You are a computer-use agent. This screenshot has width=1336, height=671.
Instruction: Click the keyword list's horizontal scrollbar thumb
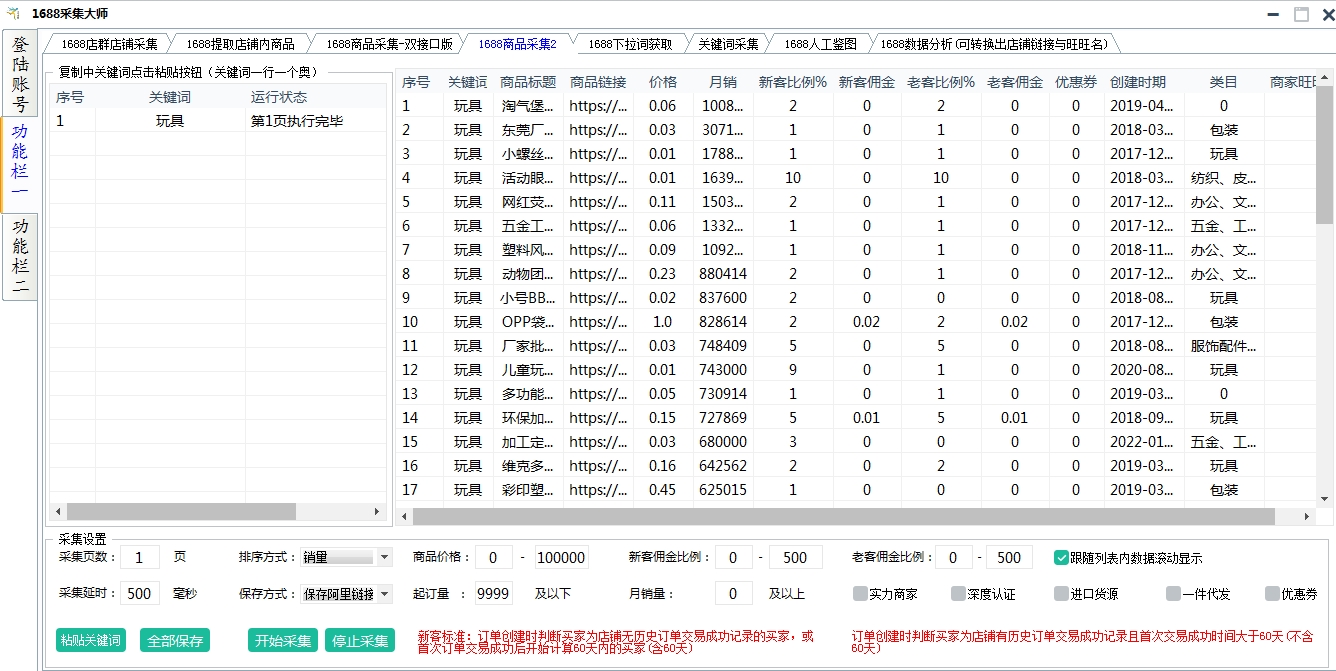click(x=182, y=511)
